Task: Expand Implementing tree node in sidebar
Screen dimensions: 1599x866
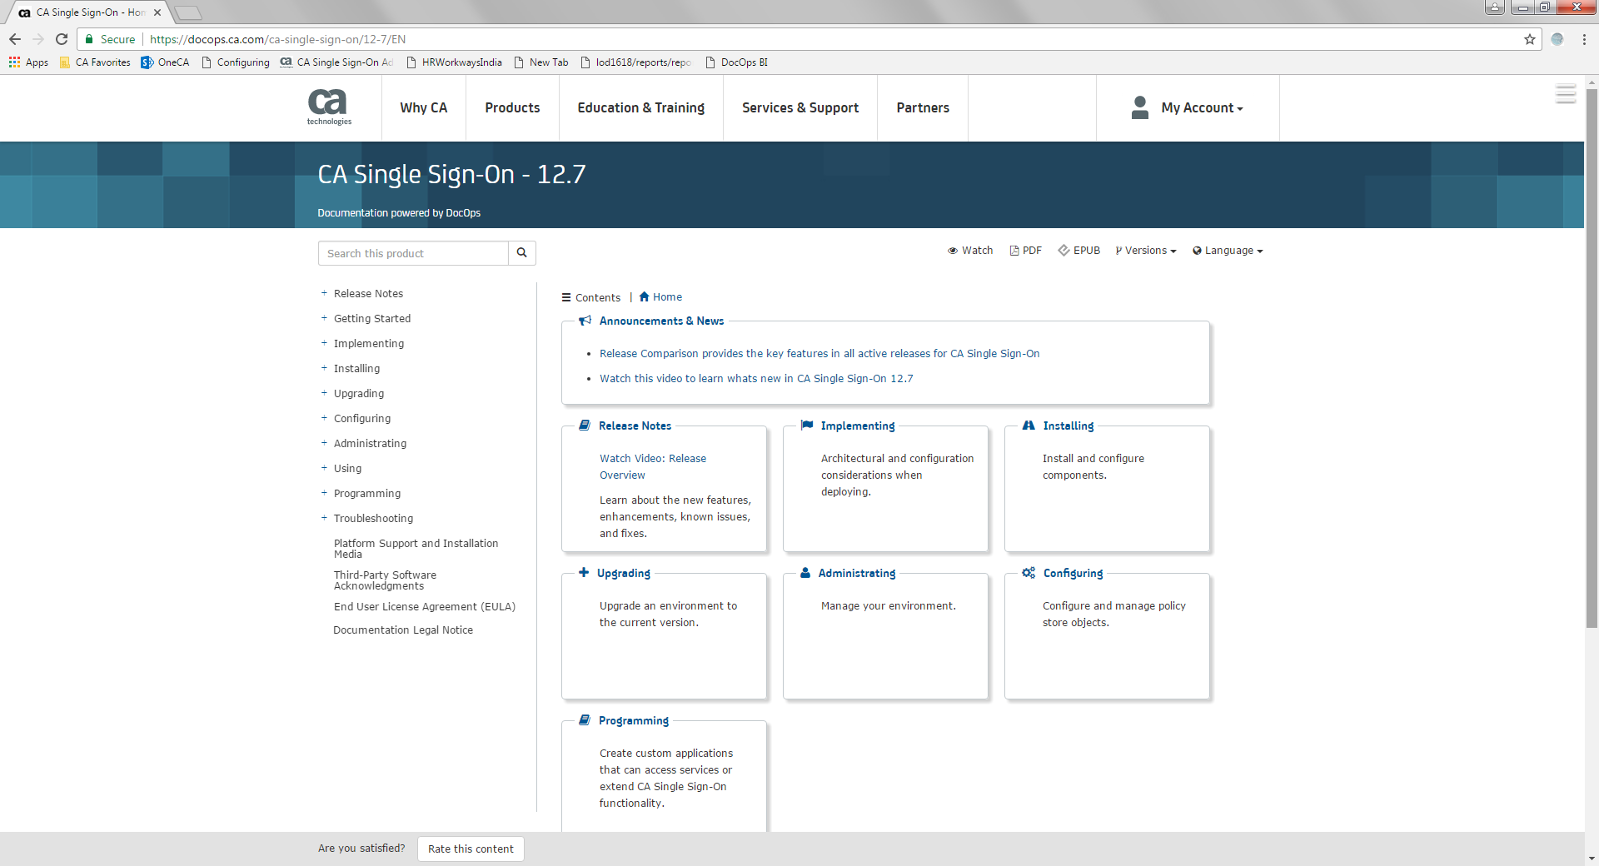Action: click(324, 343)
